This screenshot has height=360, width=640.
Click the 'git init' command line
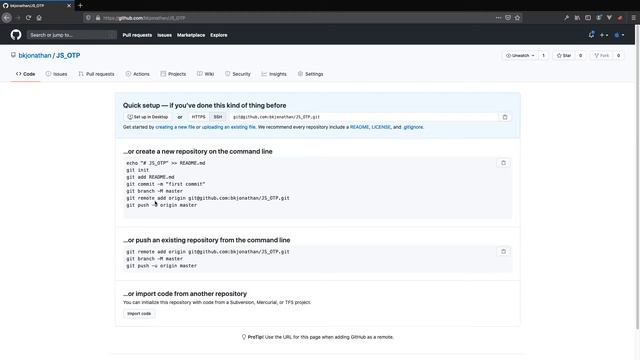point(138,170)
